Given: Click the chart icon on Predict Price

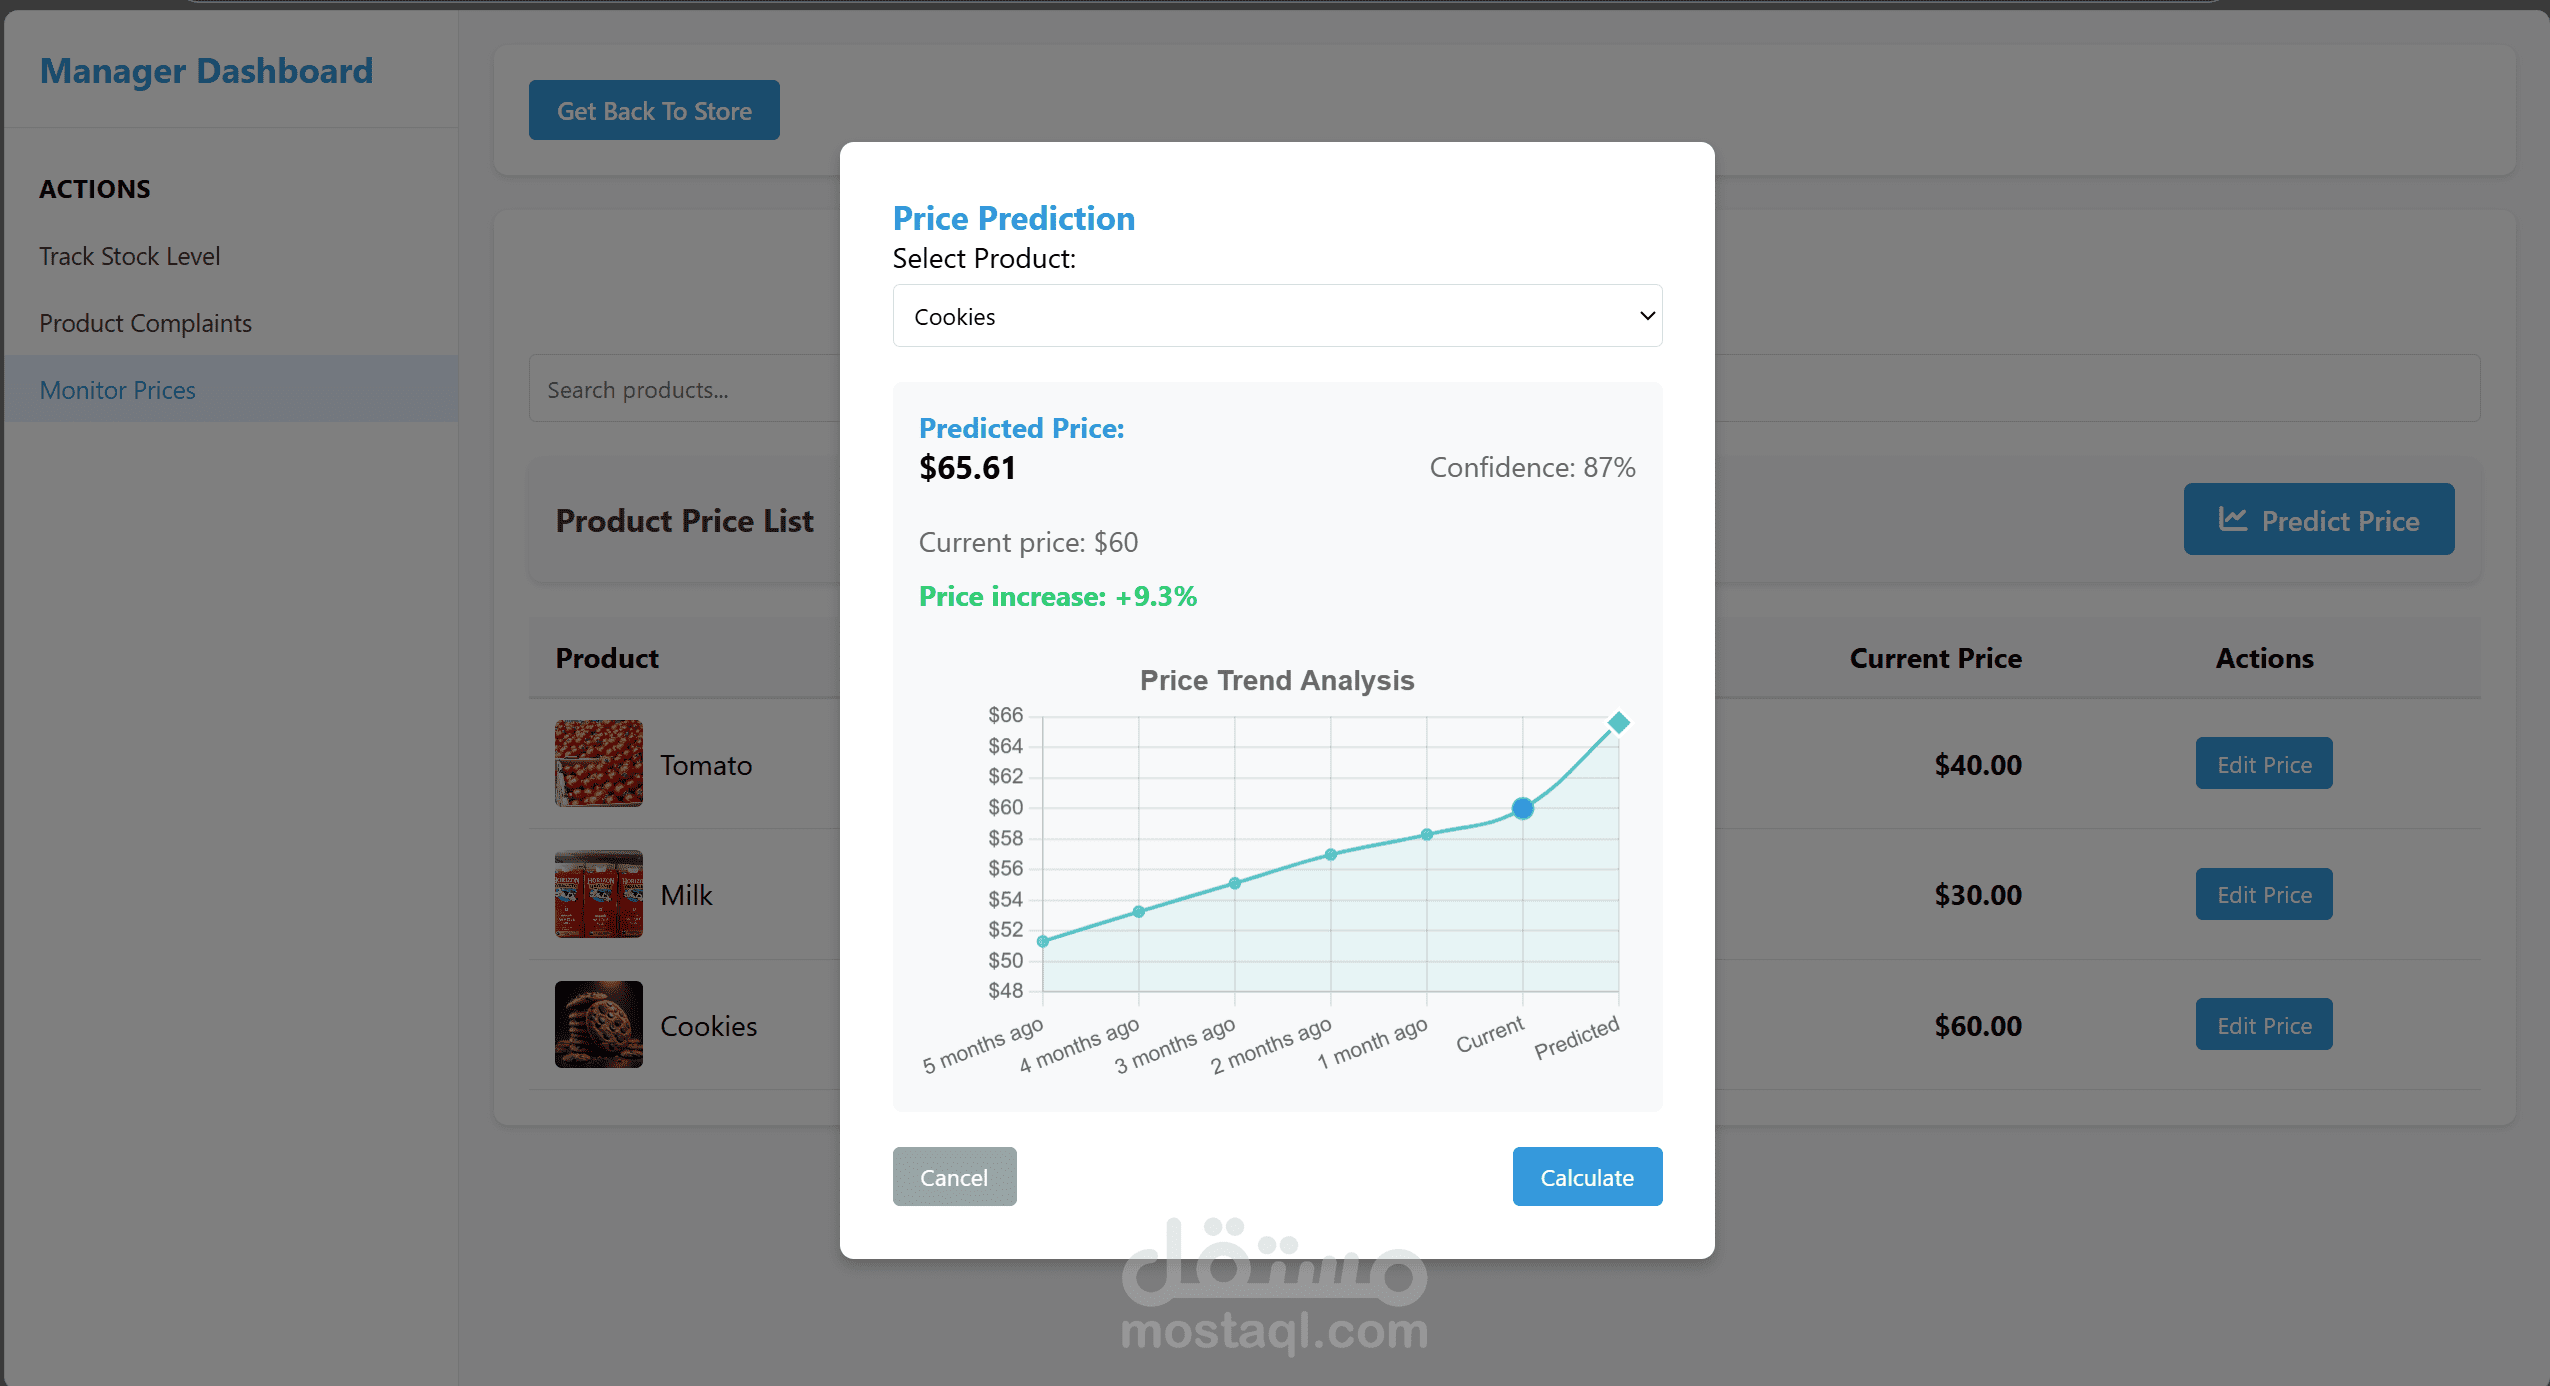Looking at the screenshot, I should pos(2232,519).
